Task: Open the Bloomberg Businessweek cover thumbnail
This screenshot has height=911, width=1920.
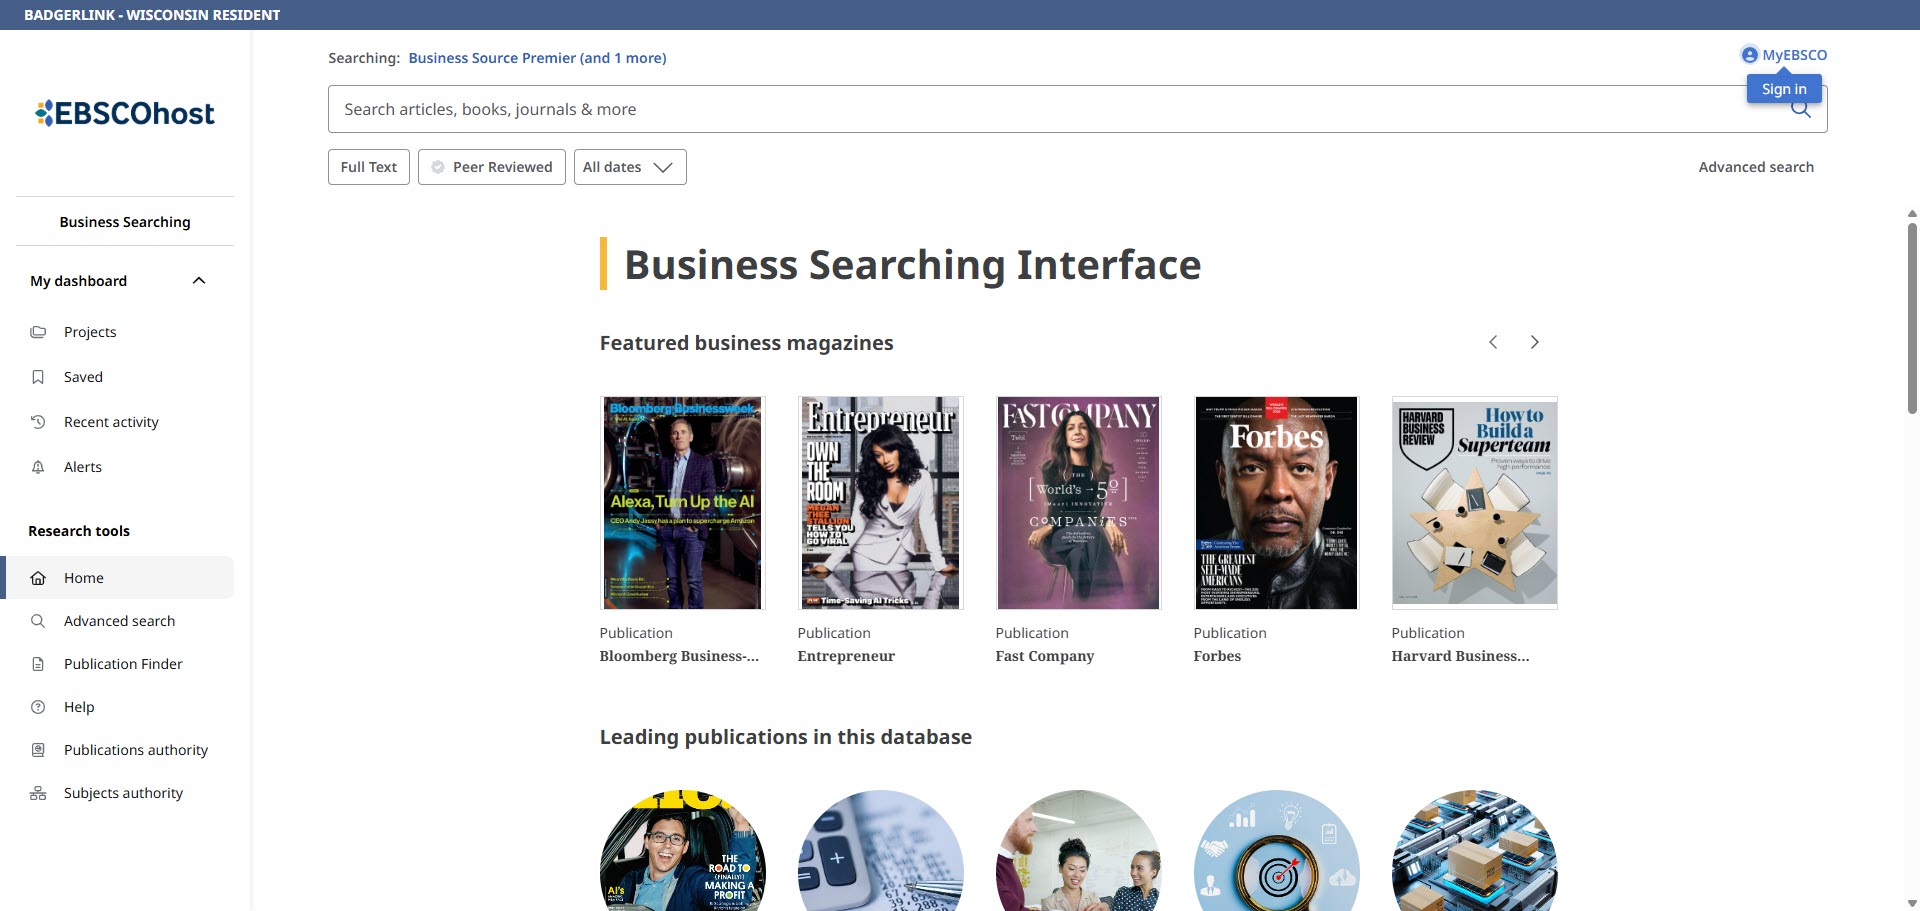Action: coord(682,503)
